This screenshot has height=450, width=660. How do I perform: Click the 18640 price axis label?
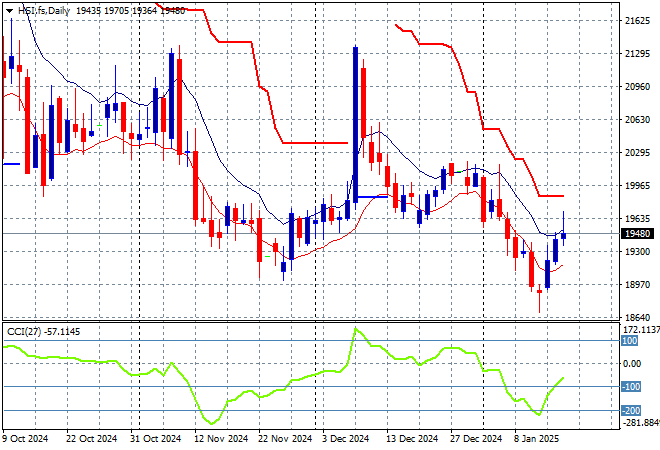coord(636,318)
